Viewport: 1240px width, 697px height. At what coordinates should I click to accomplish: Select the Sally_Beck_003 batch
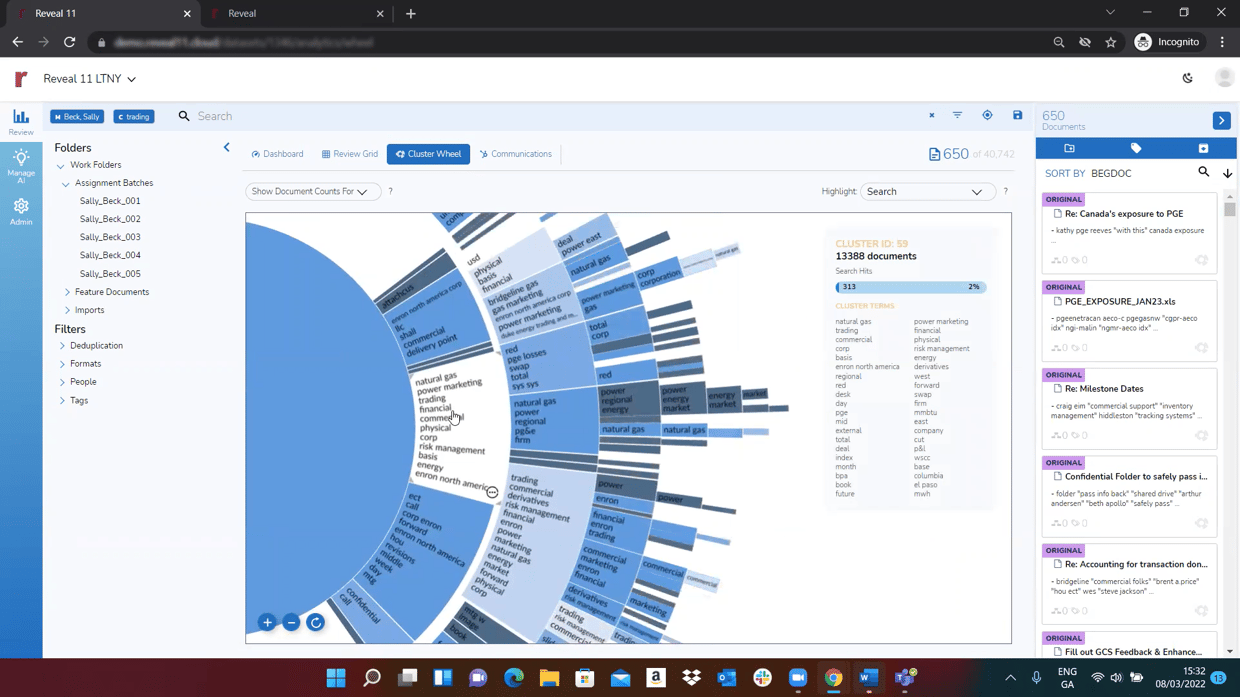(110, 237)
